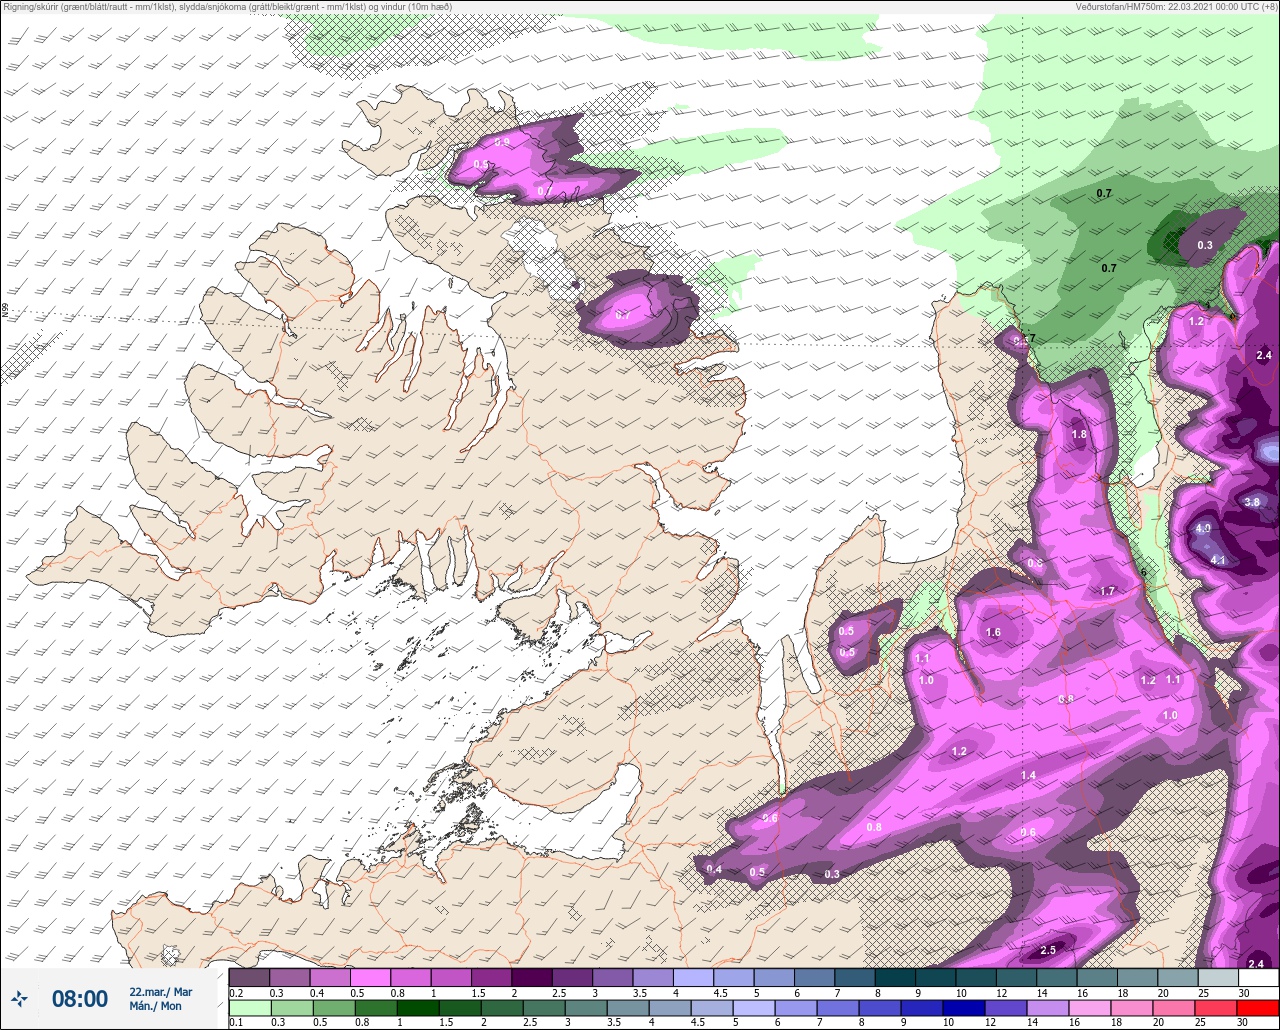
Task: Click the 0.4 value at the southwest snow band
Action: tap(714, 870)
